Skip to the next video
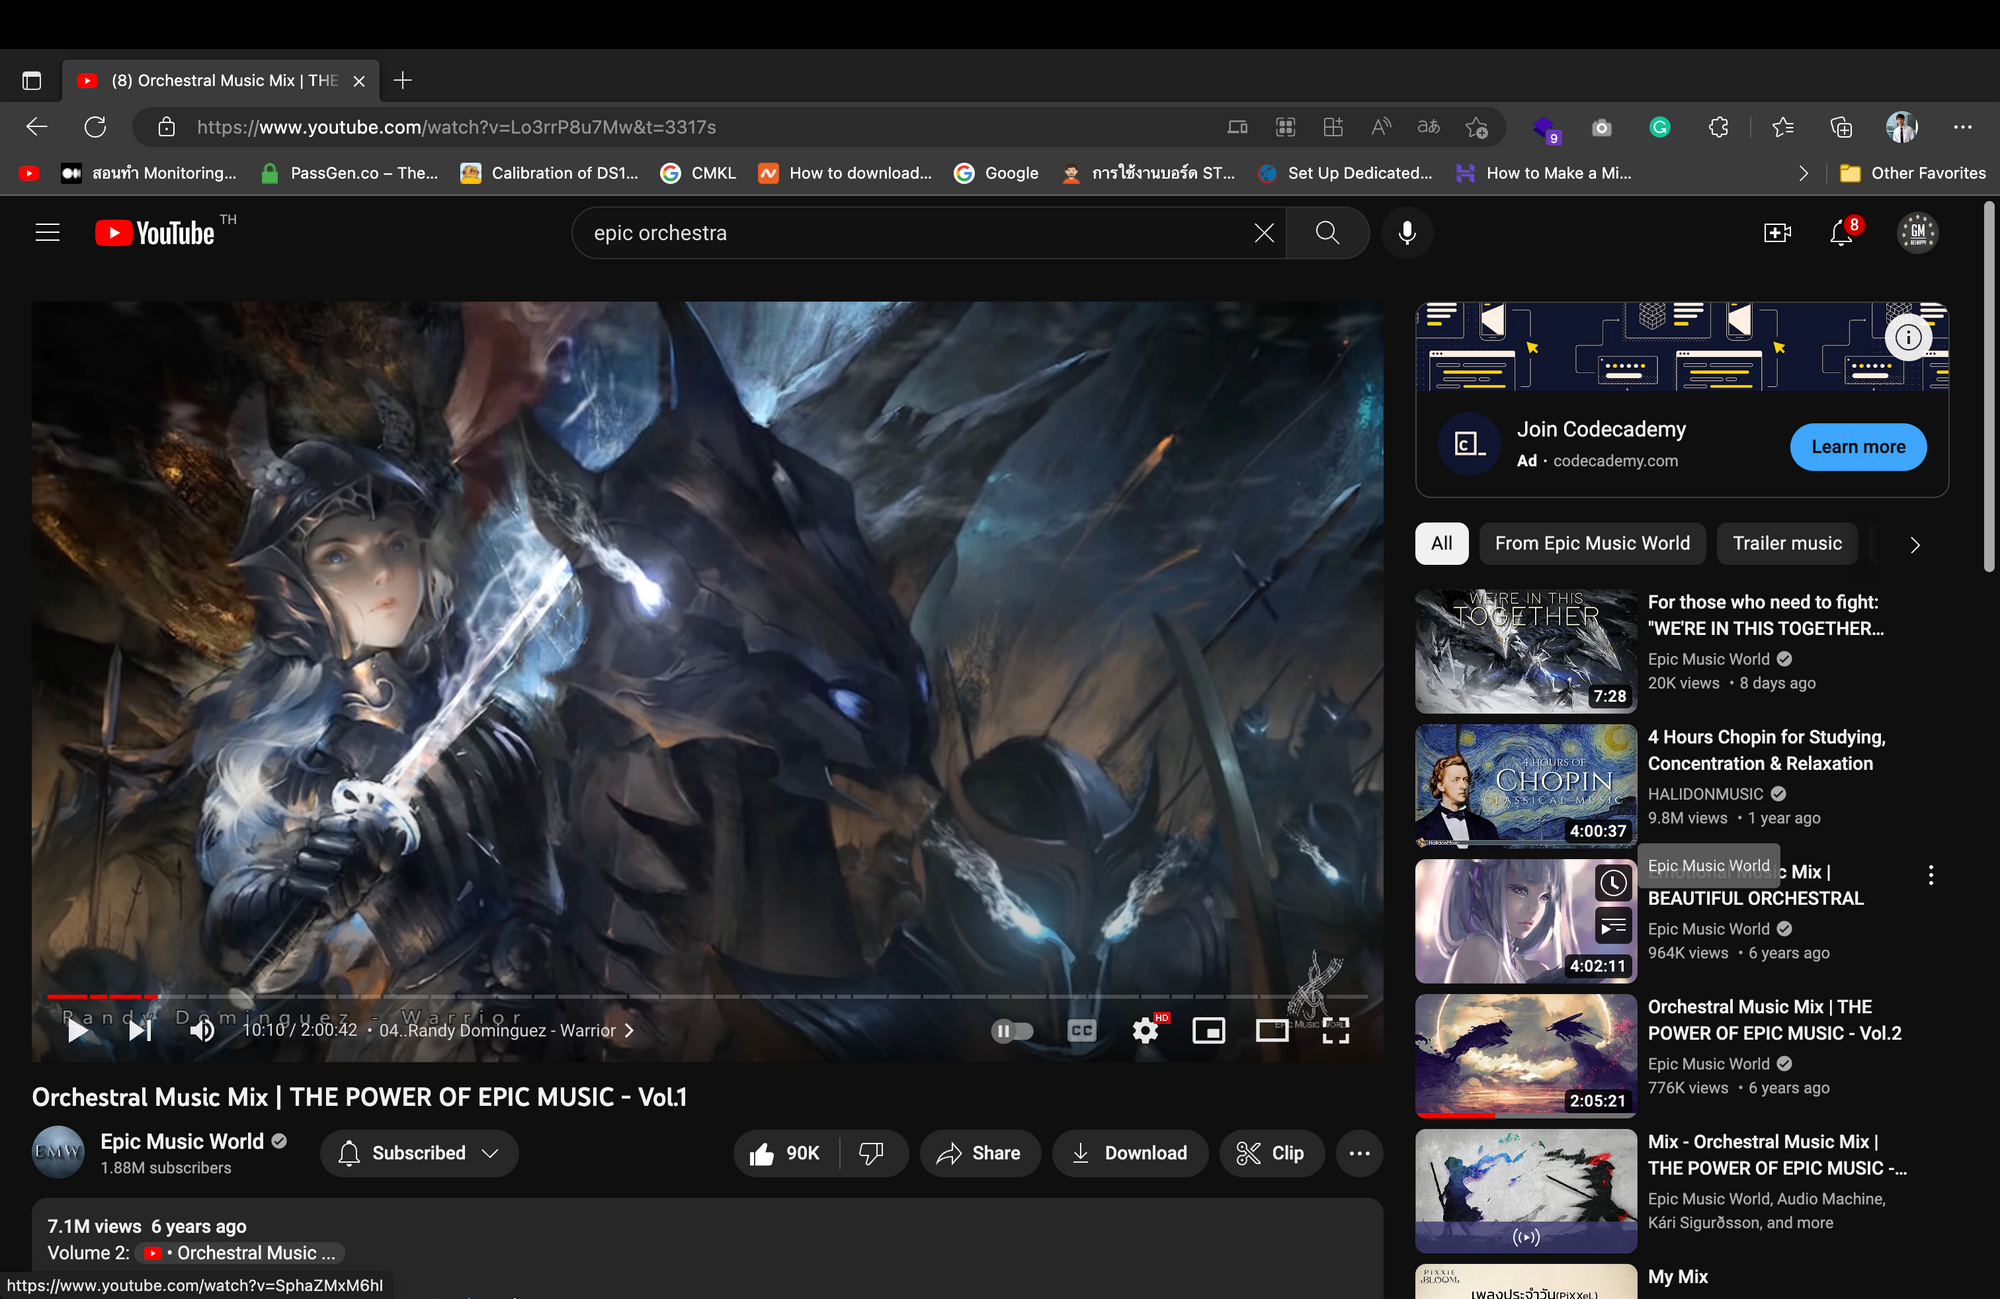Screen dimensions: 2000x1299 pyautogui.click(x=140, y=1030)
